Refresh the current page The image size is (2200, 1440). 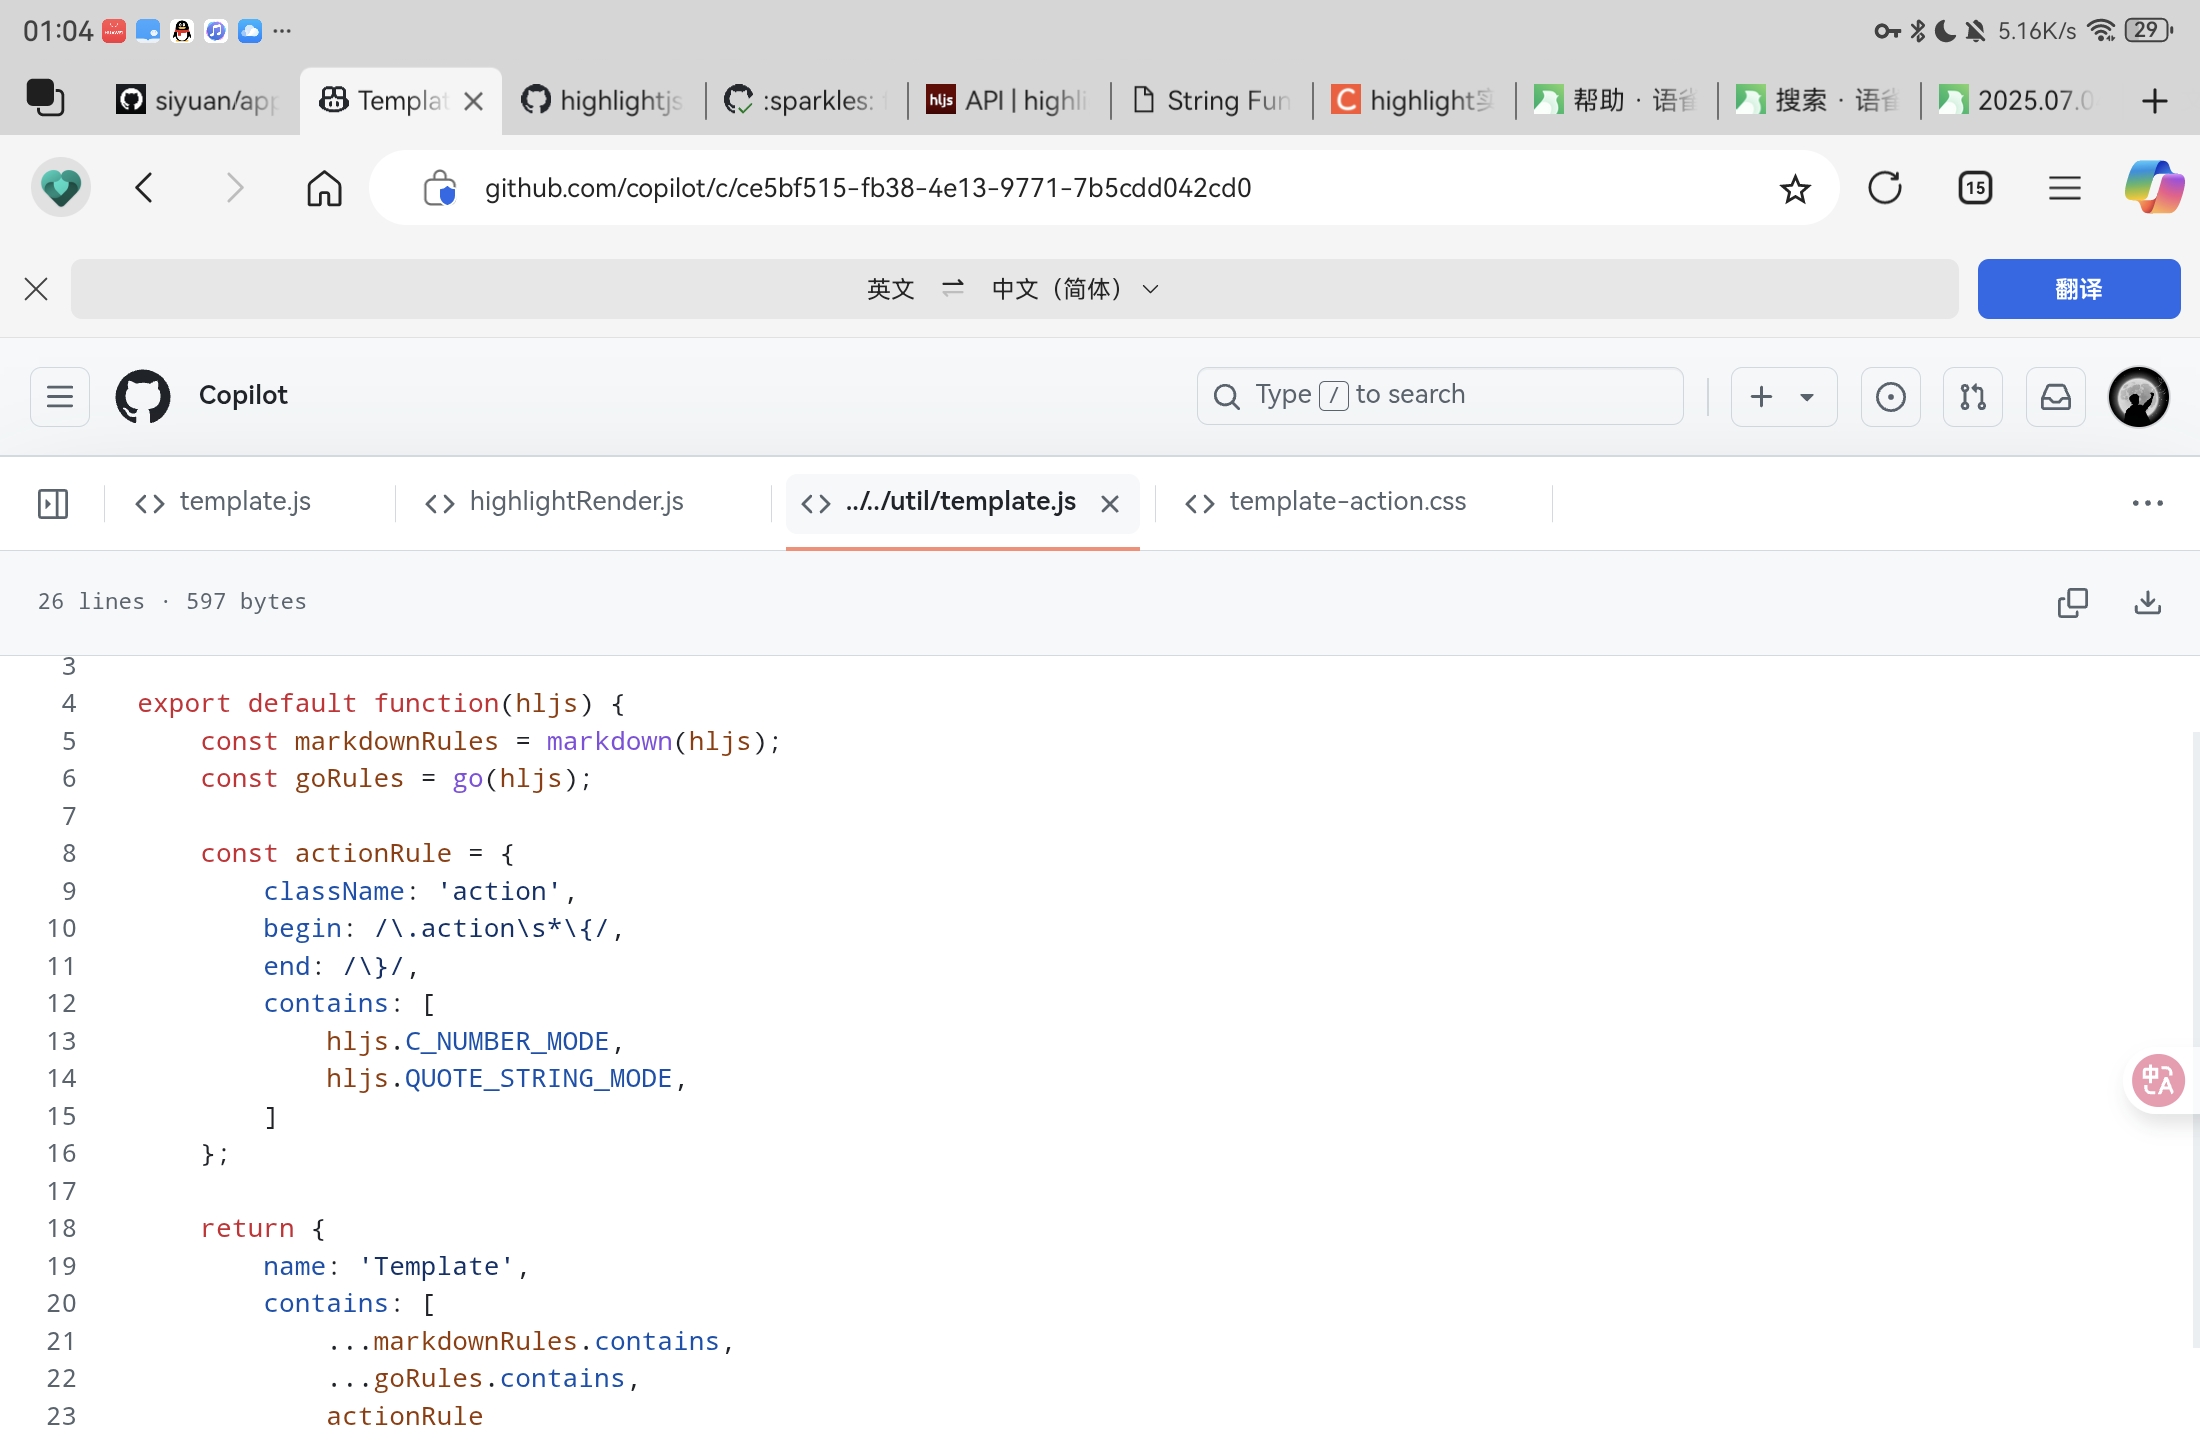[1884, 187]
